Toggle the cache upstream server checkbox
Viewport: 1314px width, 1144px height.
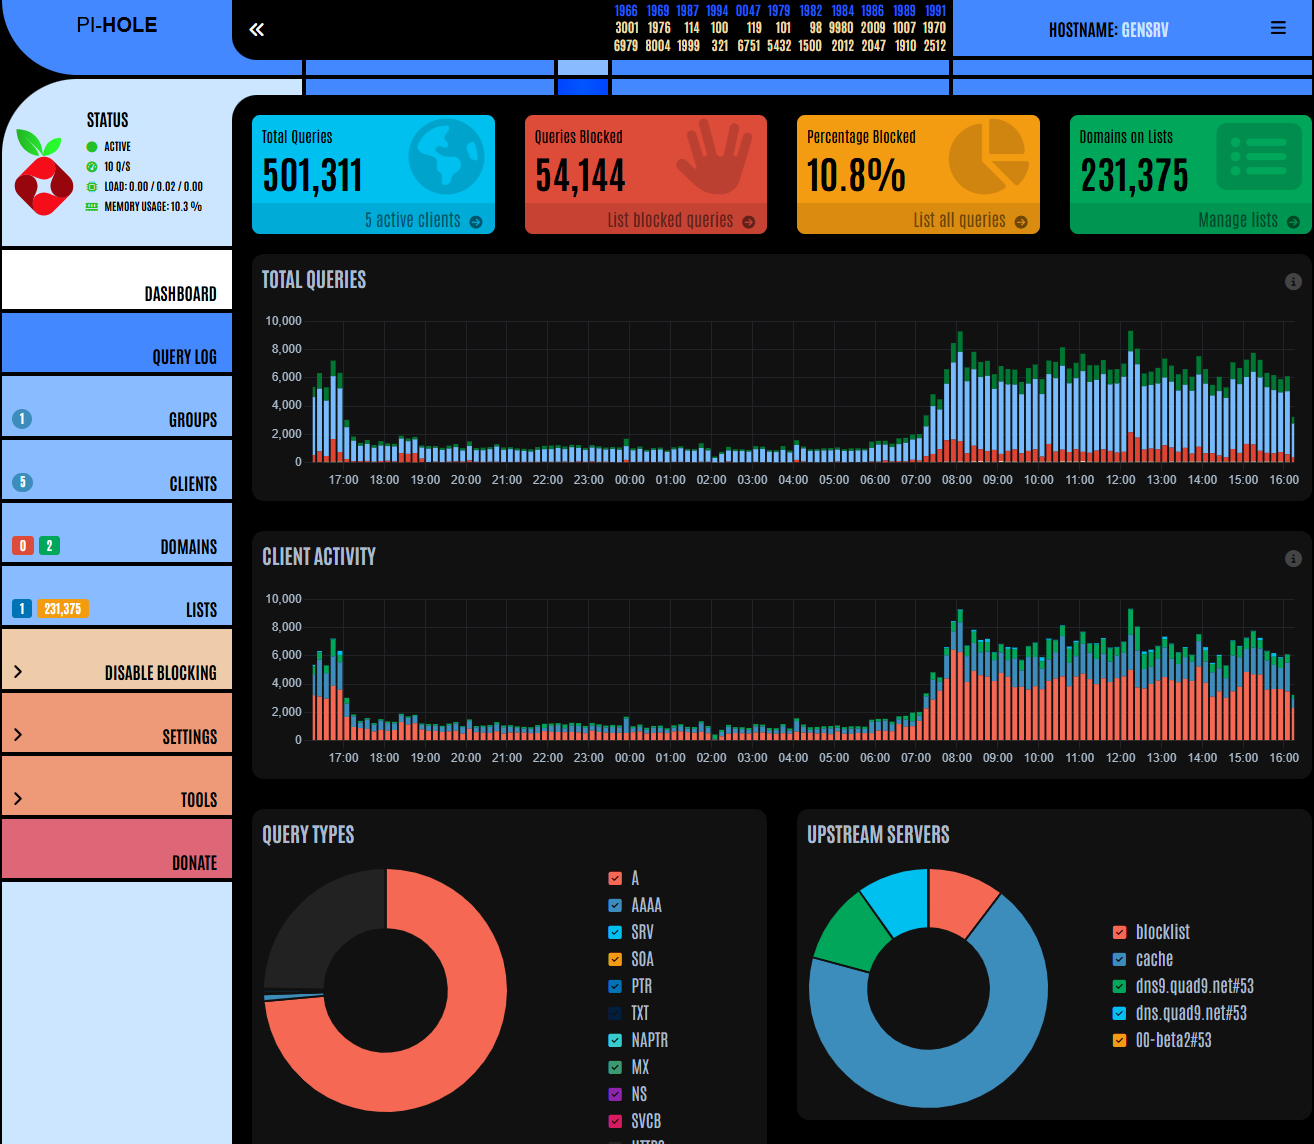[x=1120, y=959]
